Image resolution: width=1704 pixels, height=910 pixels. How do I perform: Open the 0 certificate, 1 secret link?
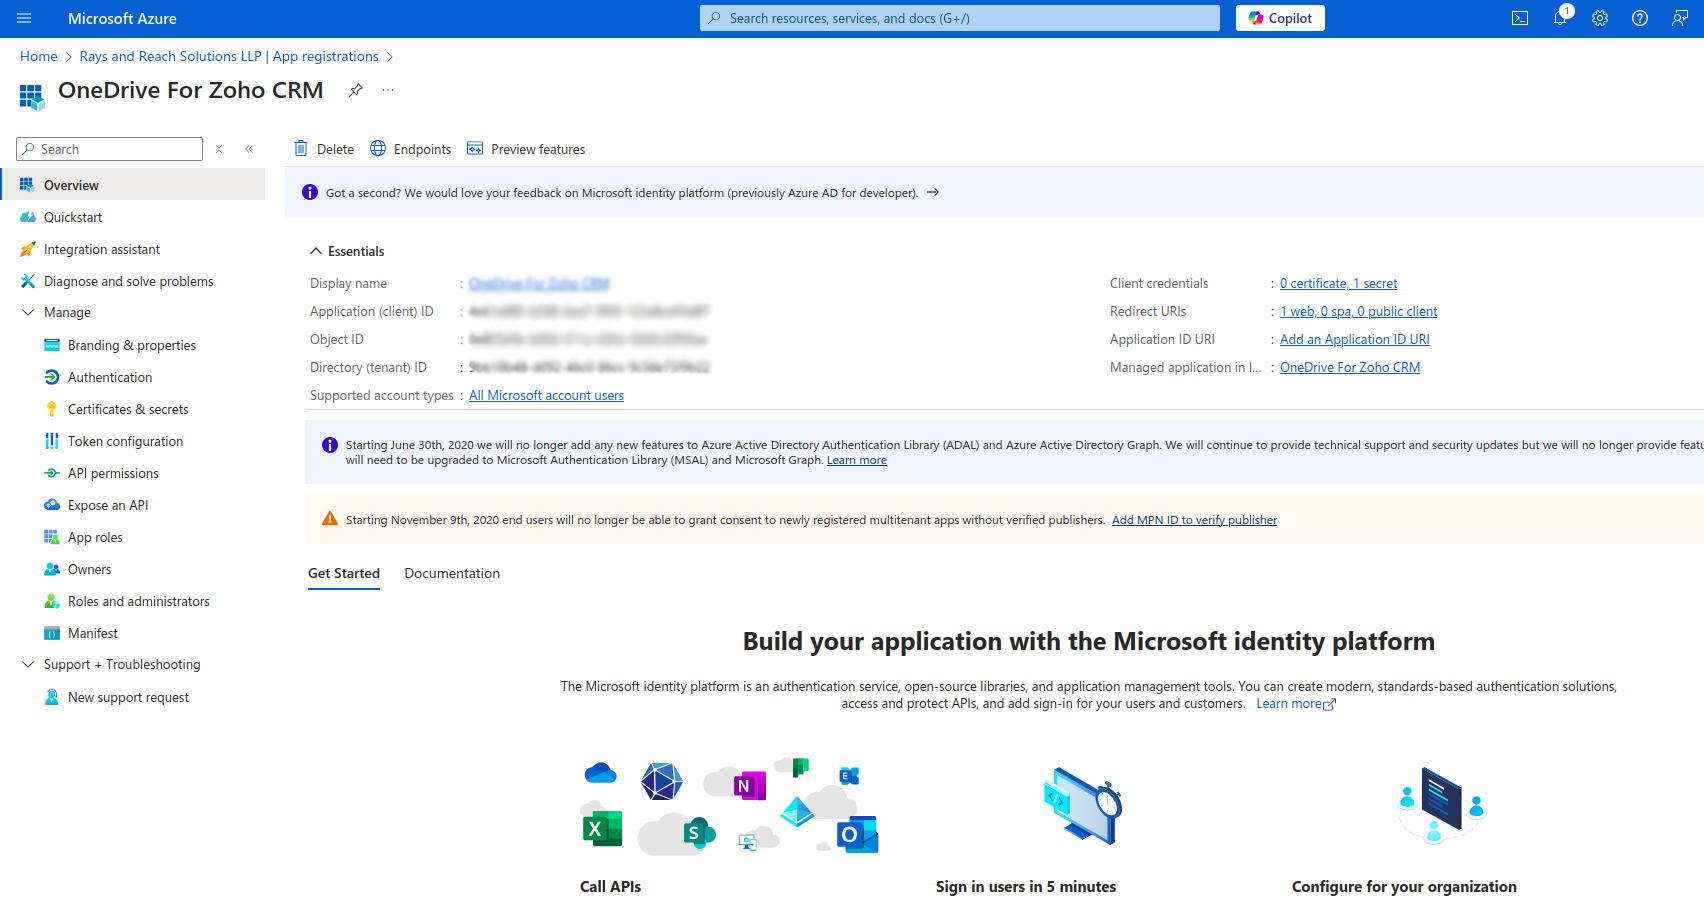(1338, 284)
